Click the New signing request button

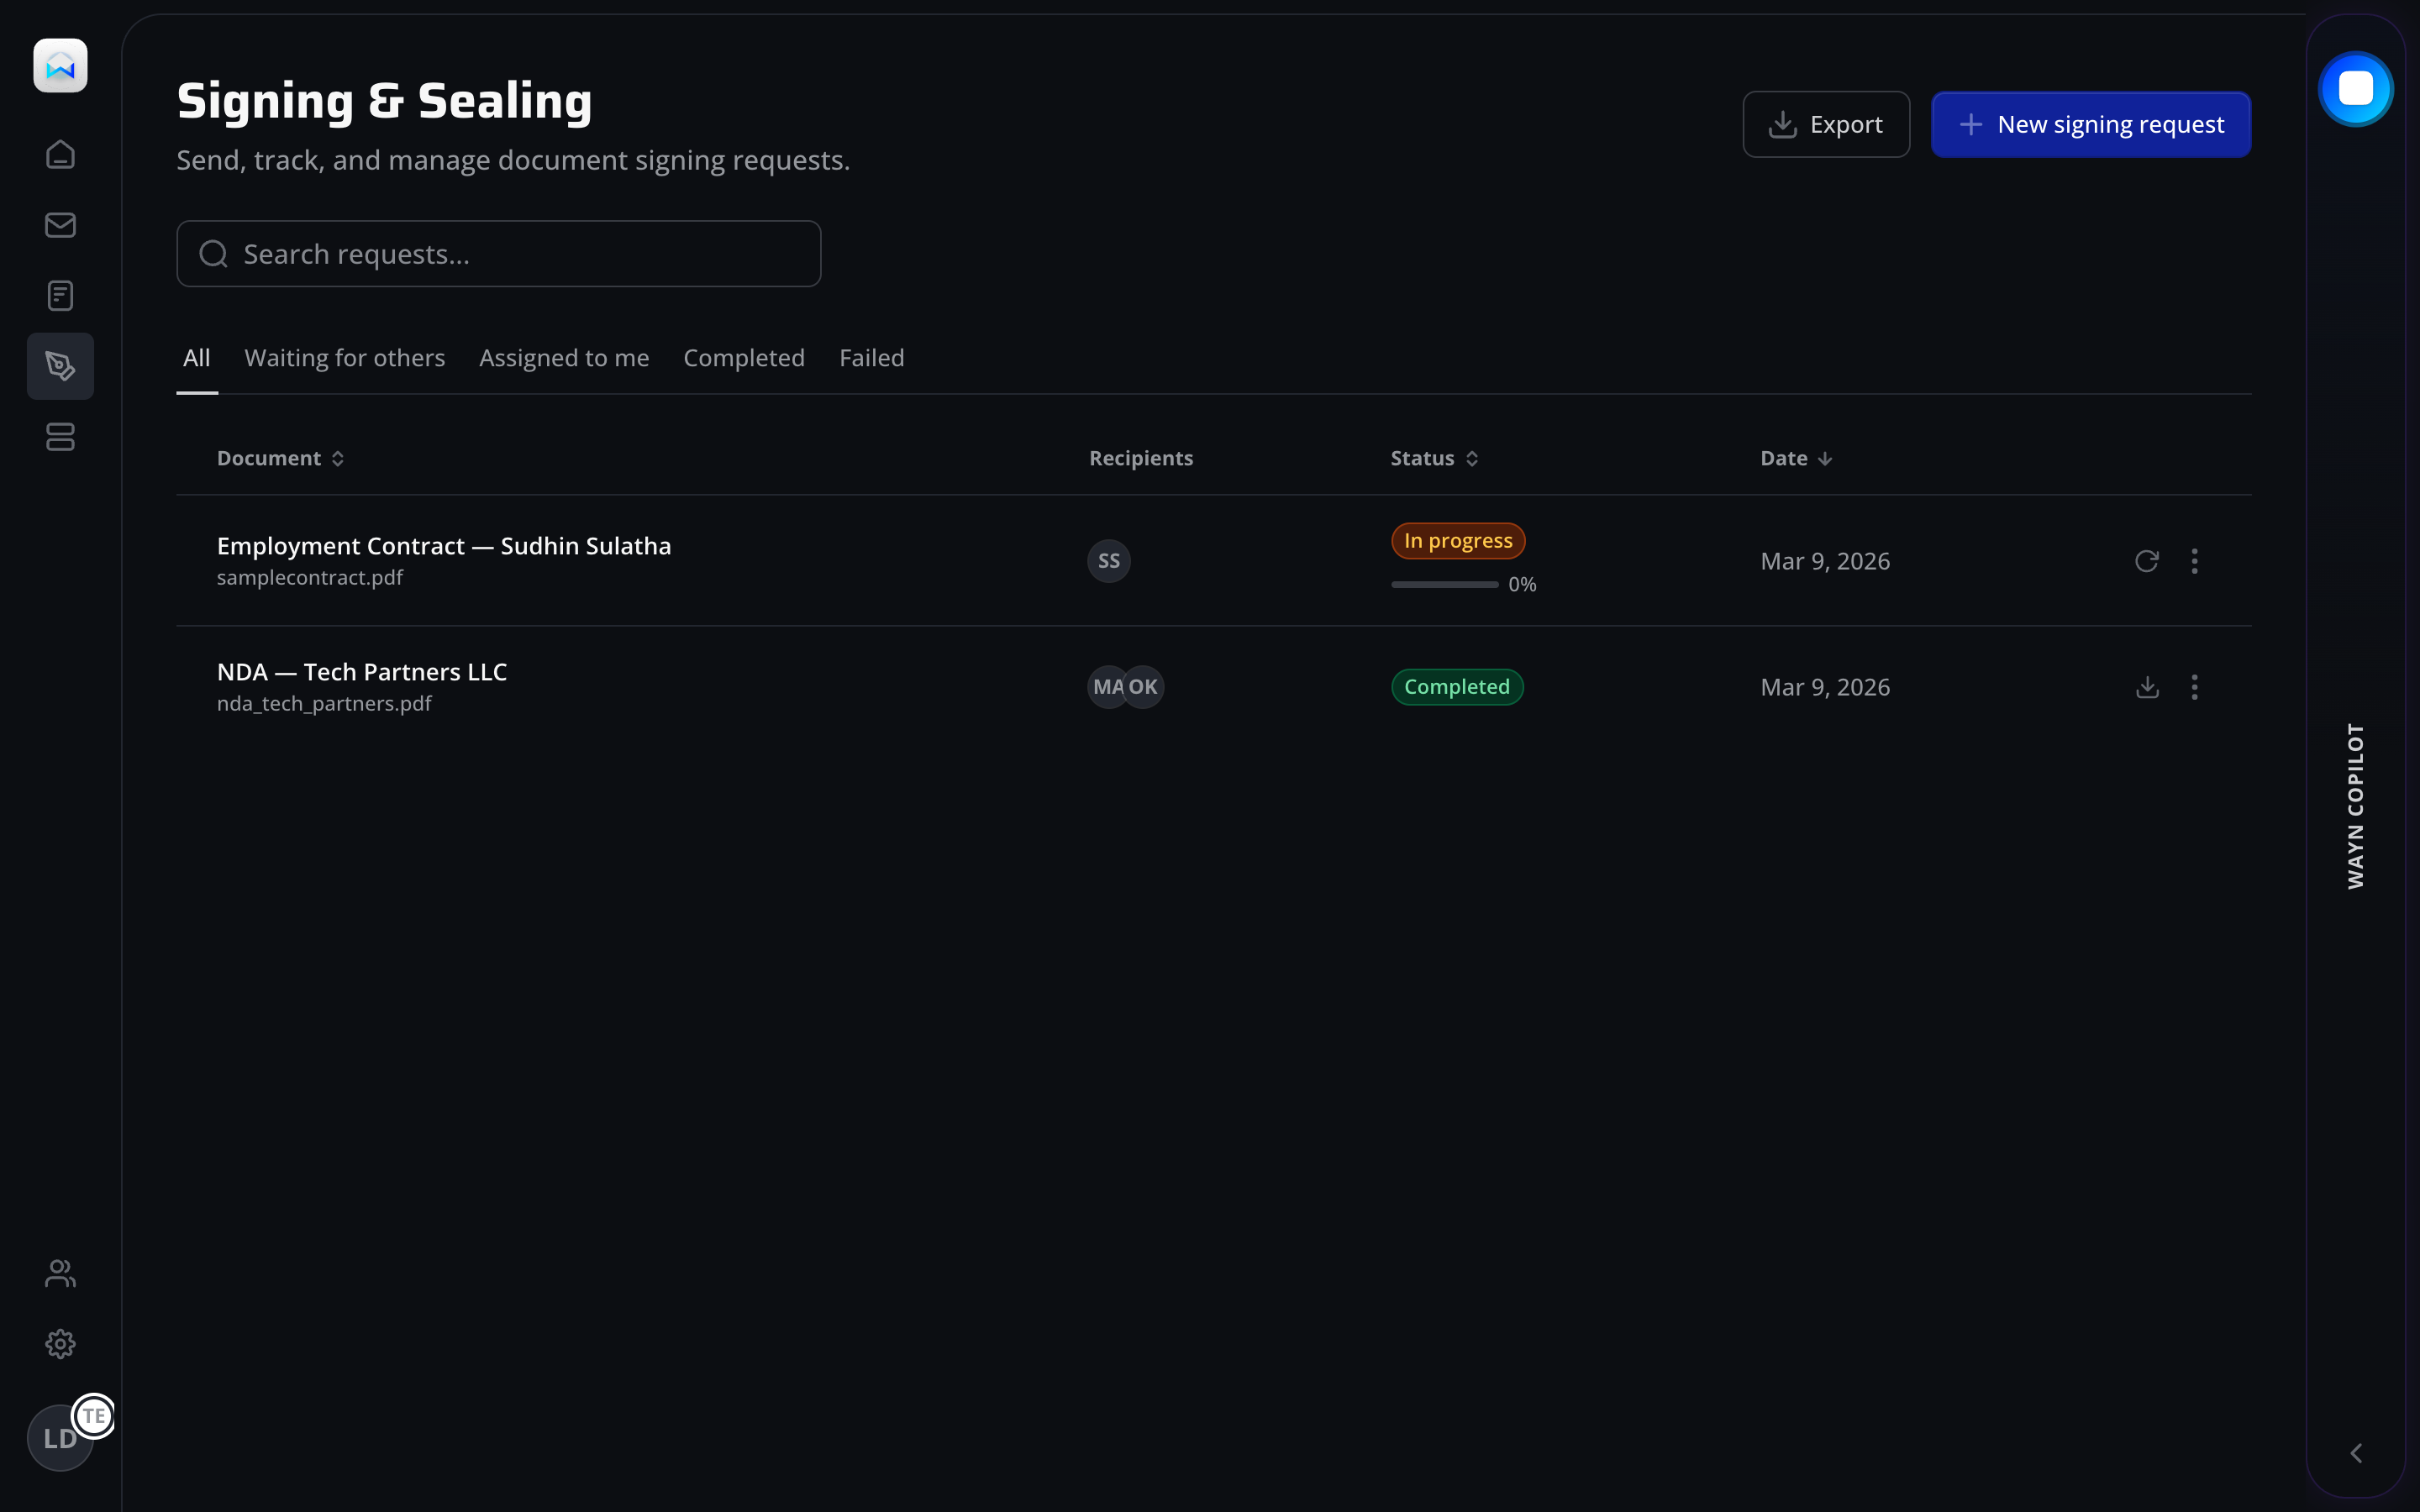click(2090, 124)
